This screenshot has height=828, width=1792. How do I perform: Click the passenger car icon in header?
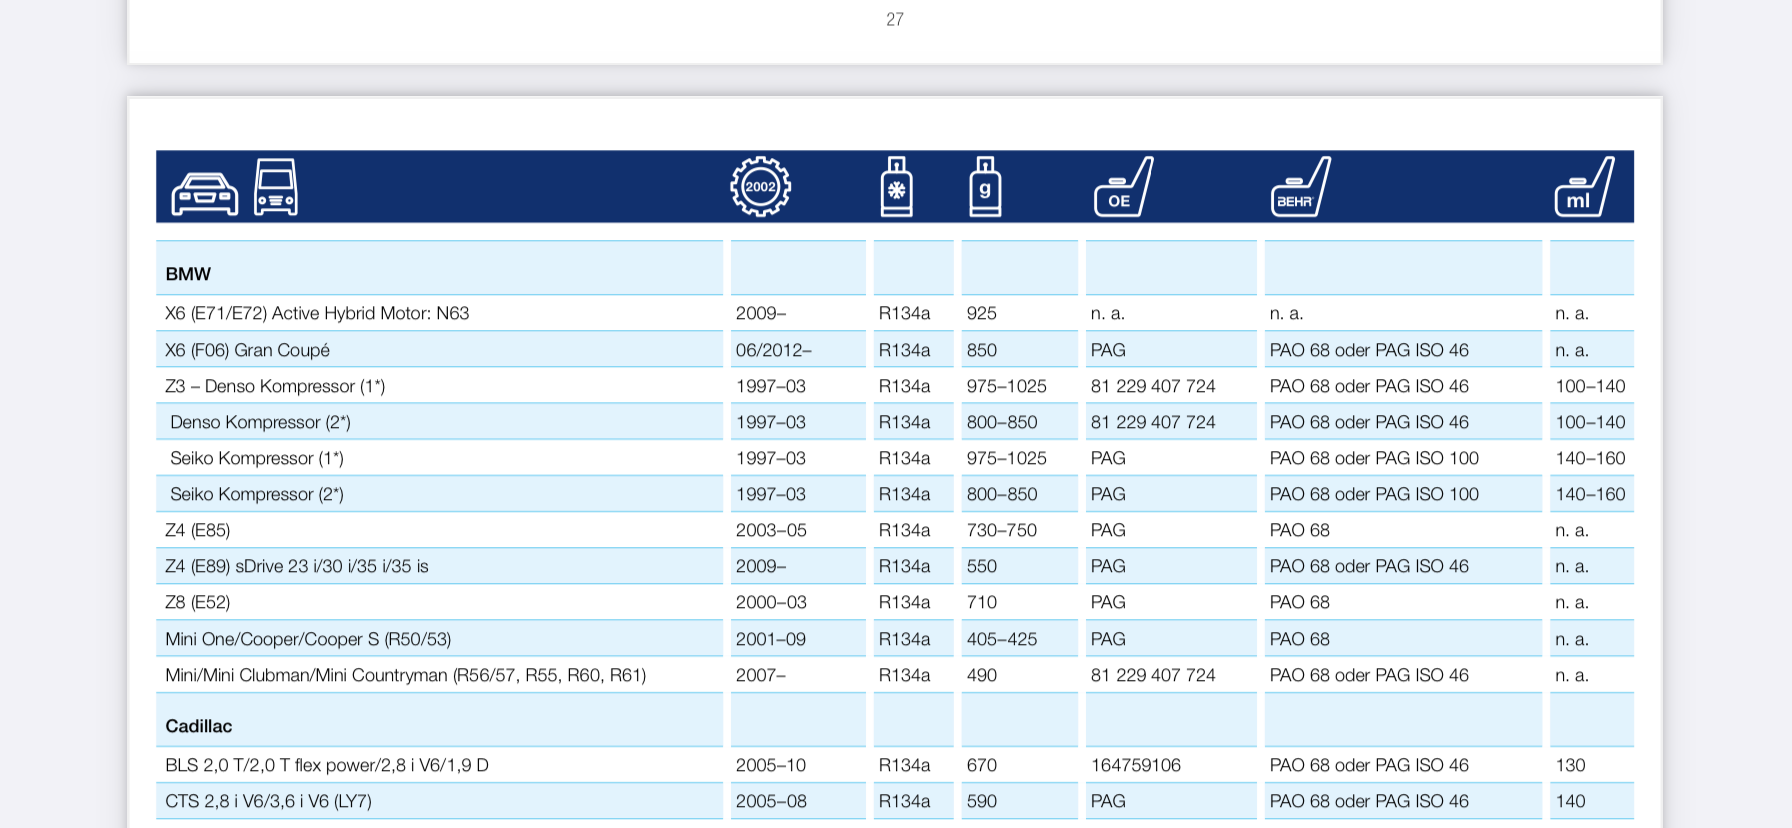[204, 193]
